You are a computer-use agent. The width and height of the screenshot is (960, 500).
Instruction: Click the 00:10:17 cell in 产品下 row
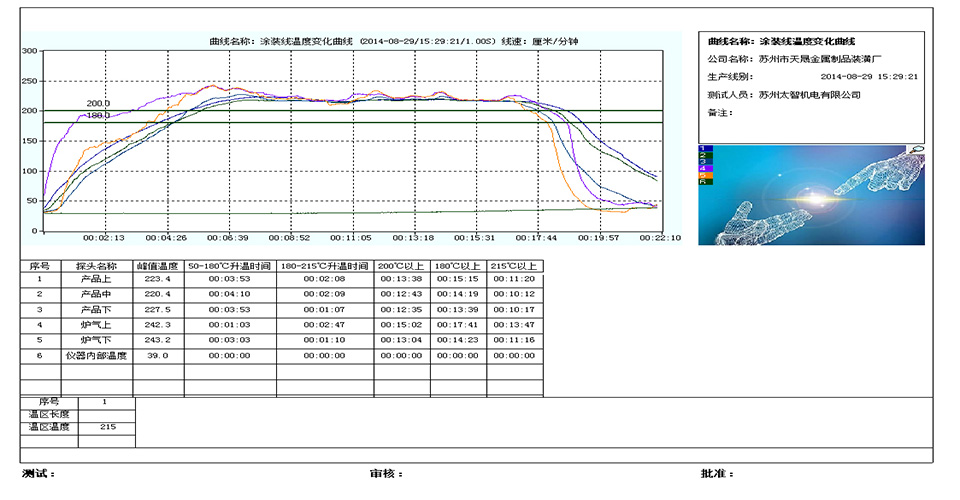coord(514,310)
